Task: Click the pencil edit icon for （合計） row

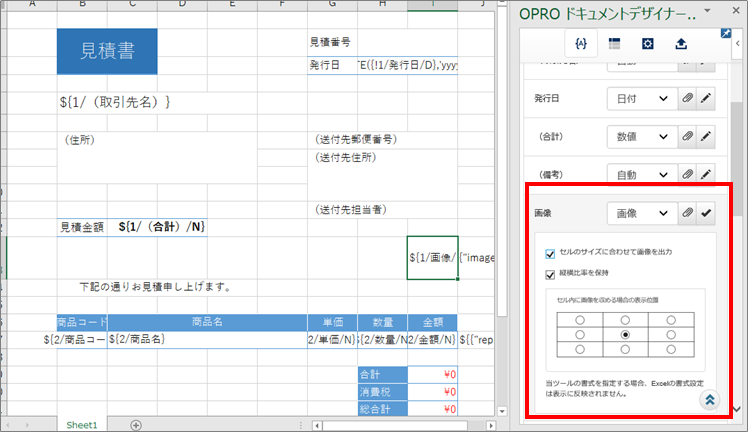Action: click(x=707, y=136)
